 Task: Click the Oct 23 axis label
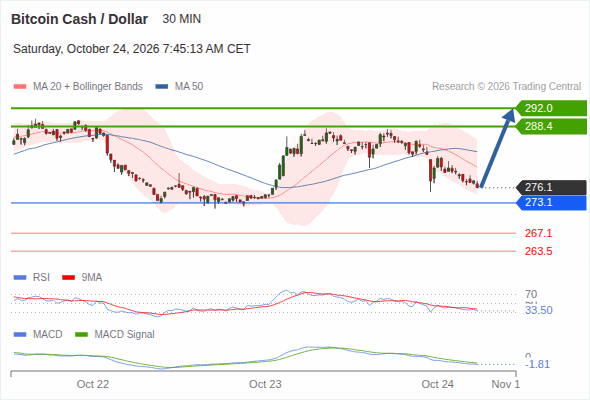[x=265, y=384]
